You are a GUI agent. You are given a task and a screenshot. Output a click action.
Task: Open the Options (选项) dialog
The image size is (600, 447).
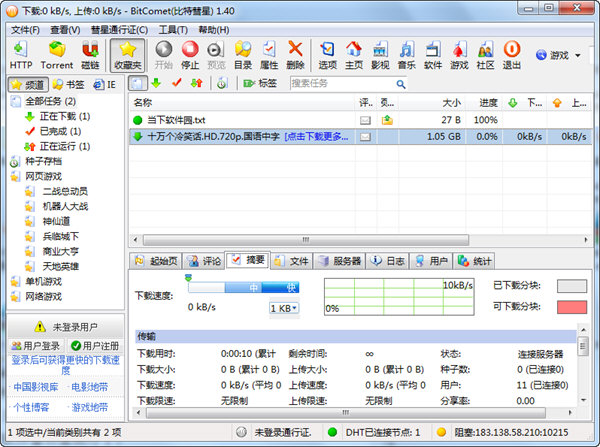click(328, 55)
